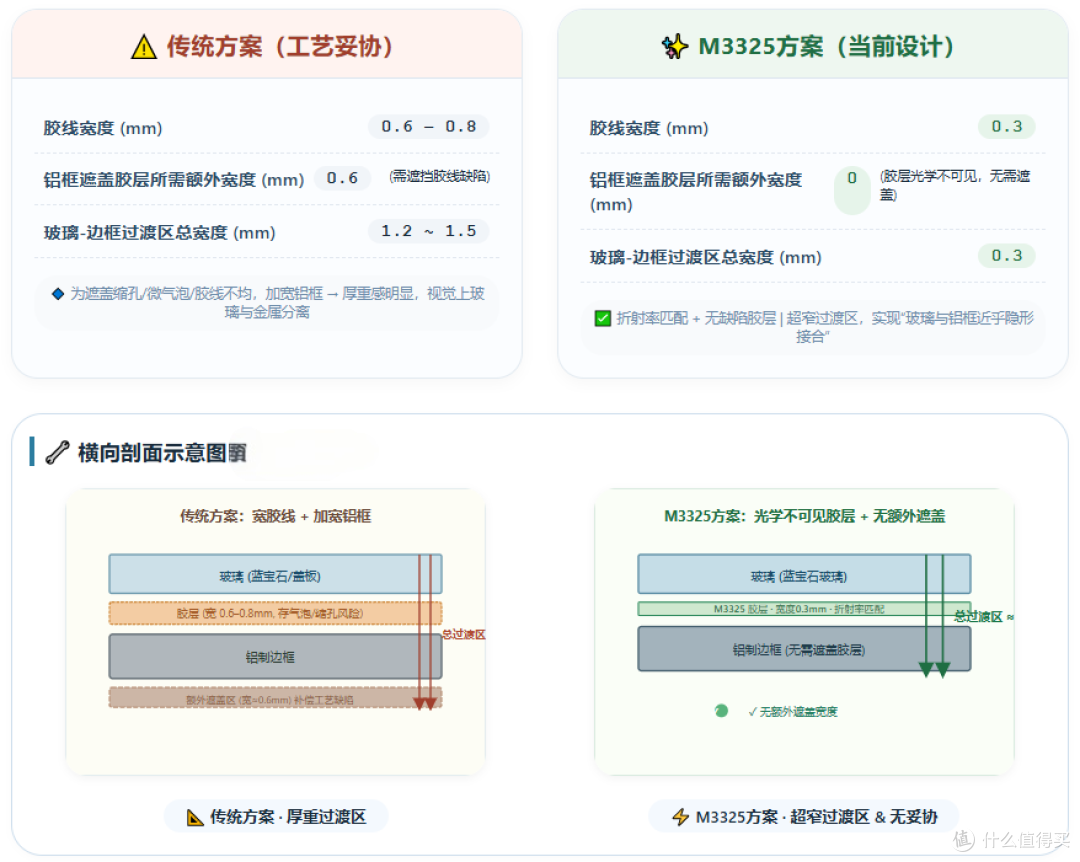Click the 玻璃 (蓝宝石玻璃) block
Screen dimensions: 1080x862
pos(804,574)
